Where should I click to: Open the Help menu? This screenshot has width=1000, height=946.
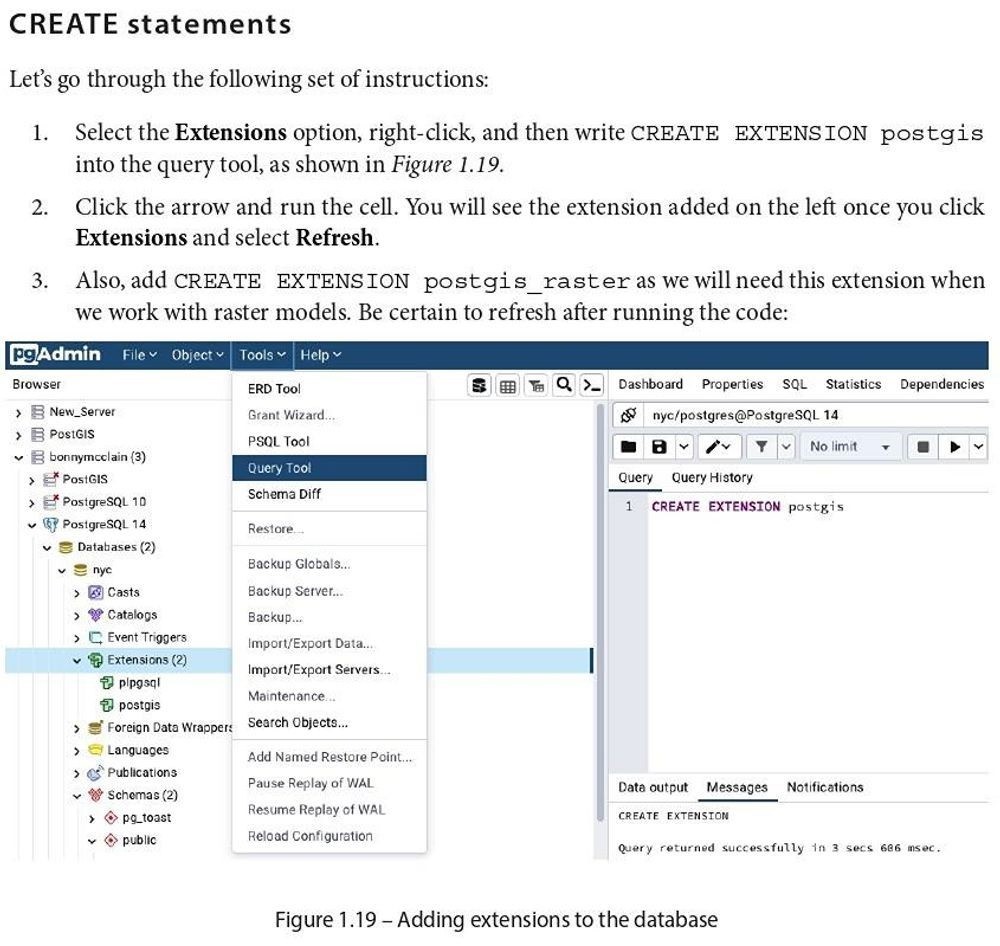[320, 355]
